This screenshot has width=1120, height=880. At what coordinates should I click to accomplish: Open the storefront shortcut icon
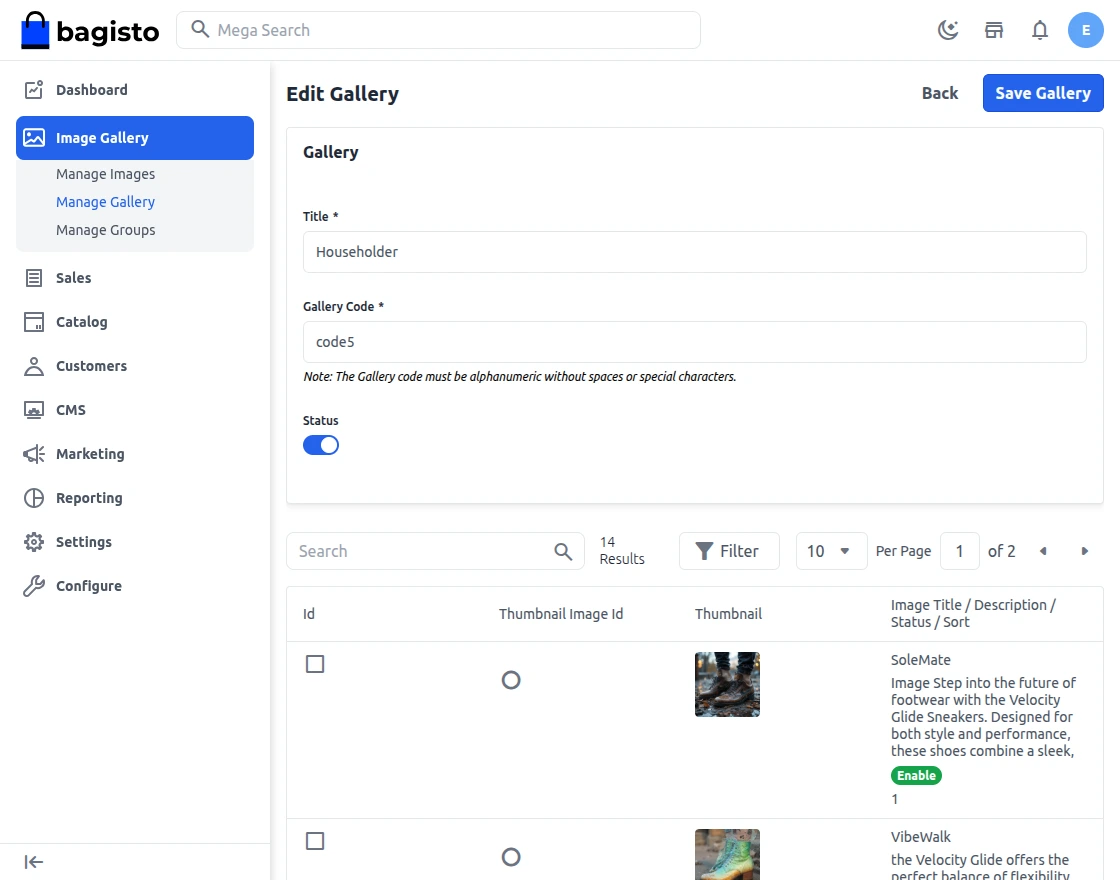(993, 30)
